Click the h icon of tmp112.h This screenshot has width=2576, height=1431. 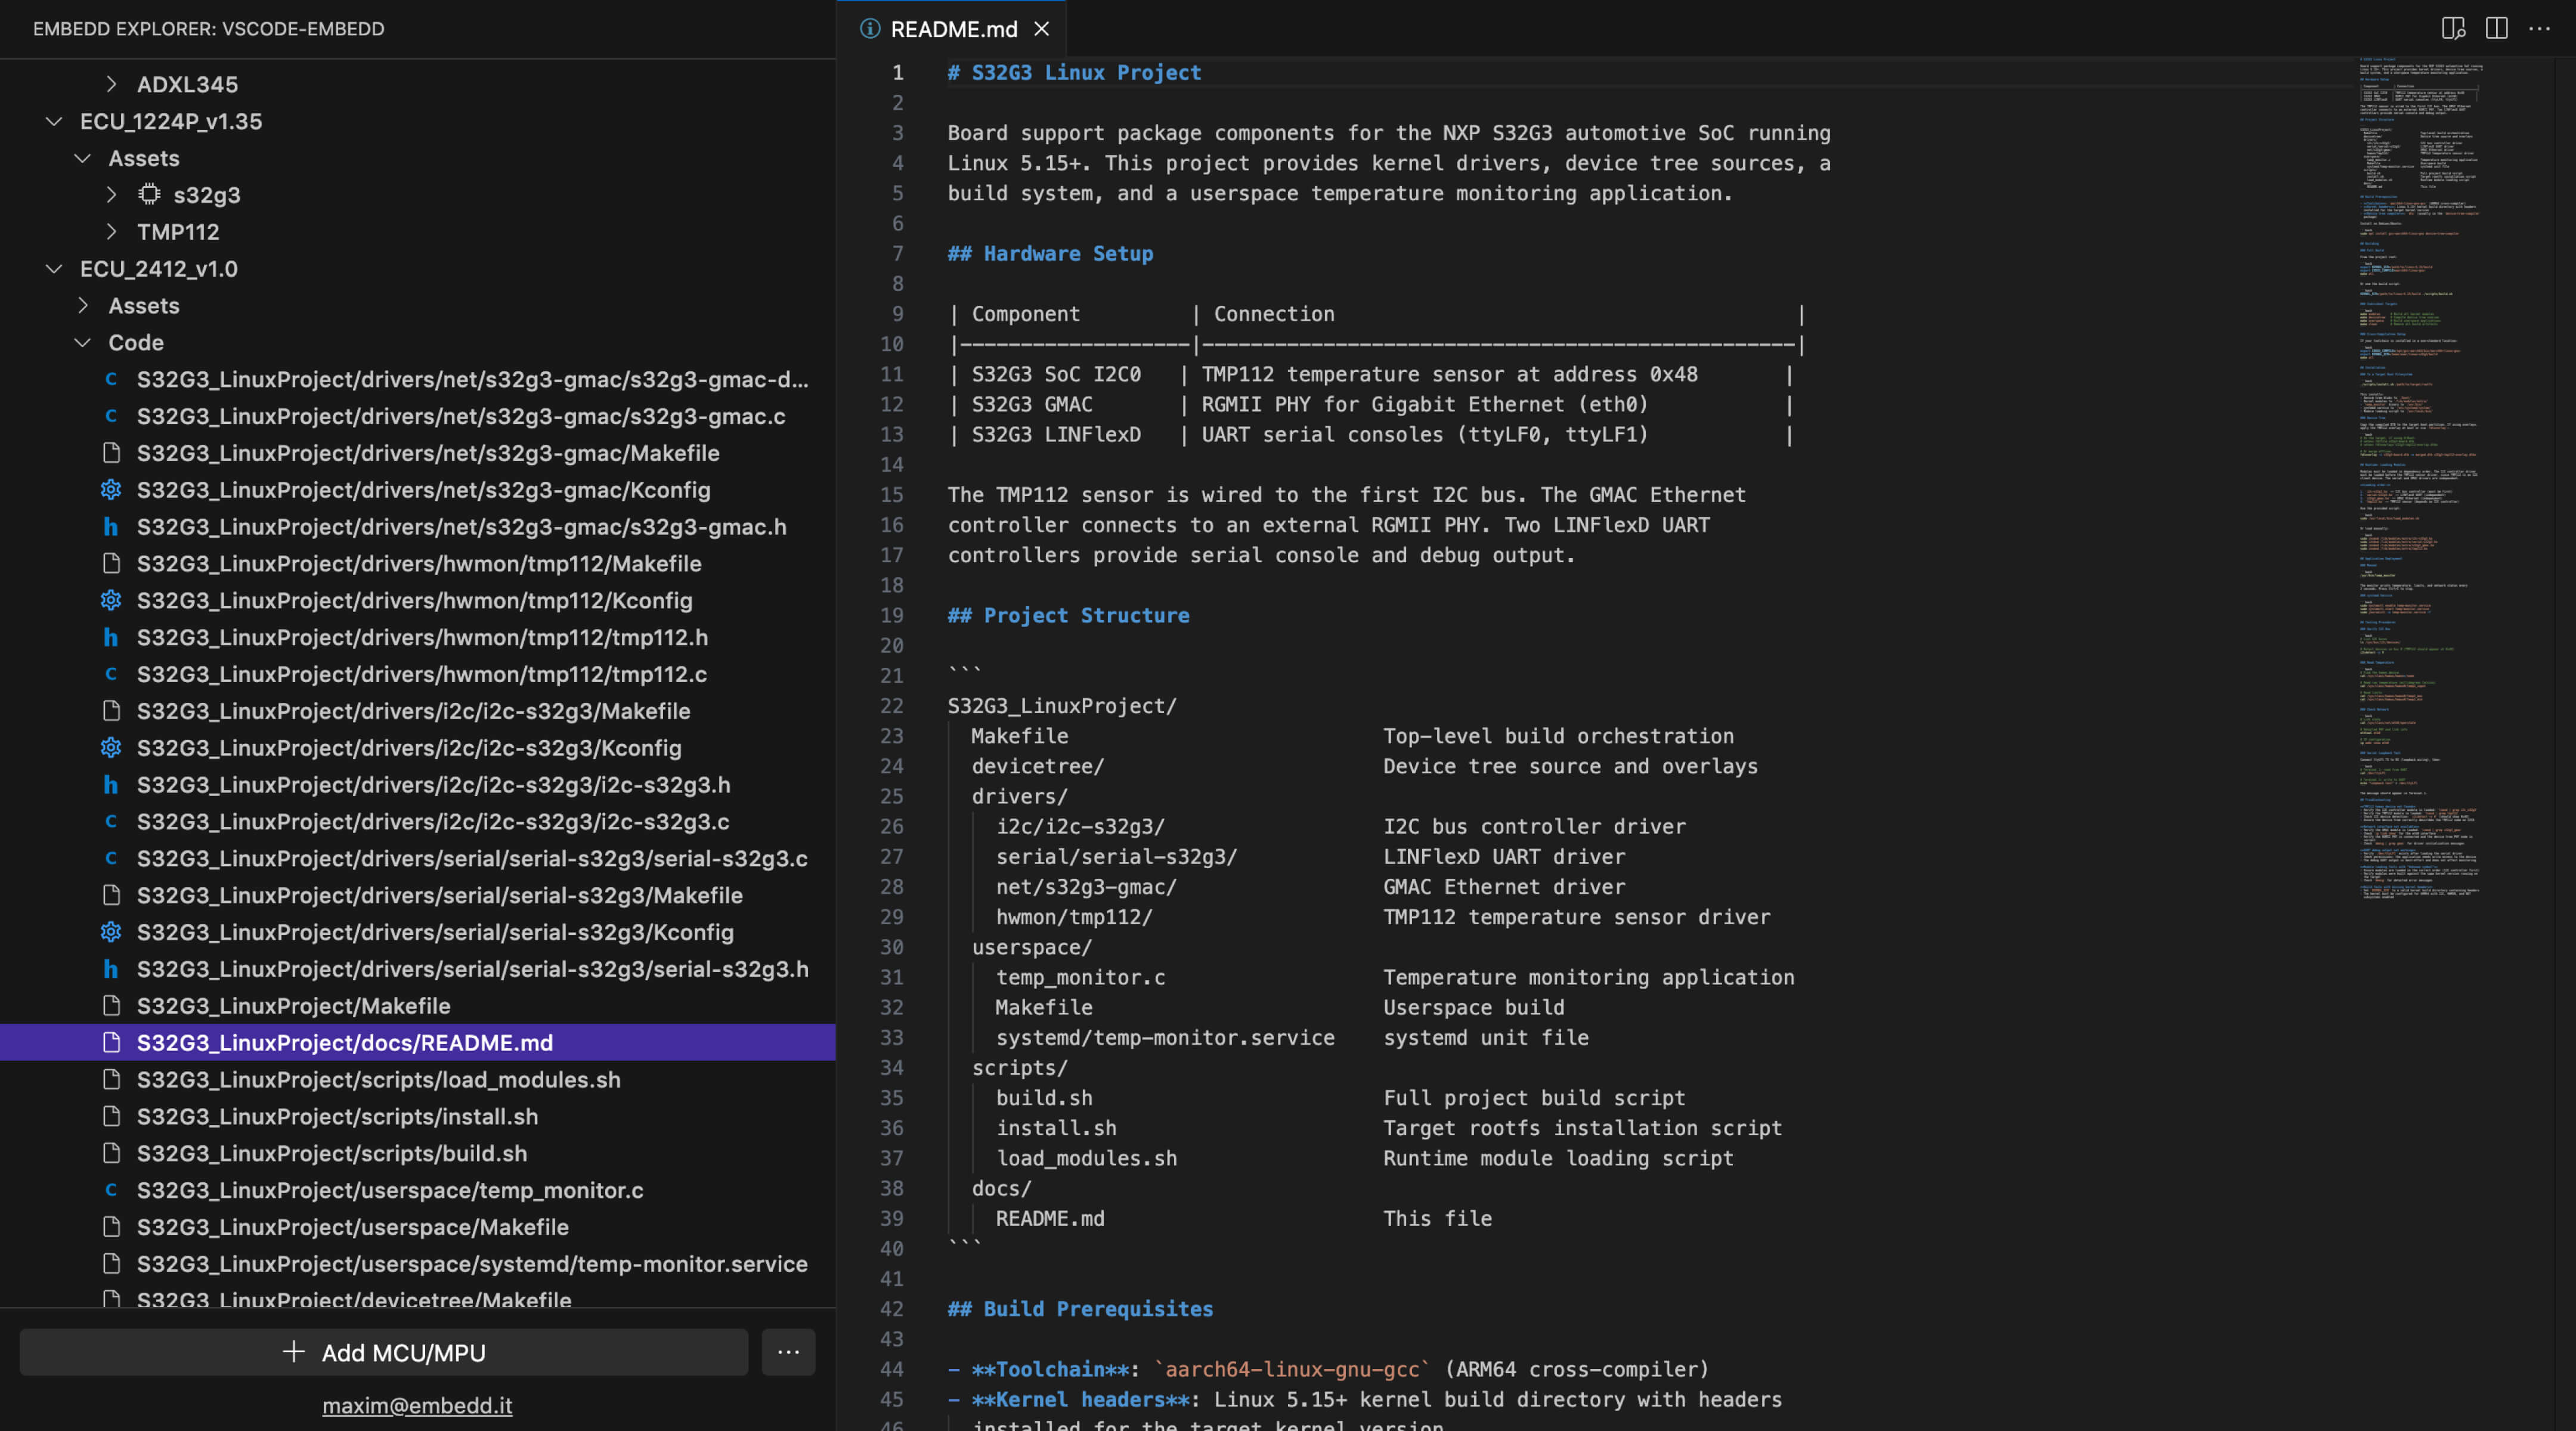point(111,637)
